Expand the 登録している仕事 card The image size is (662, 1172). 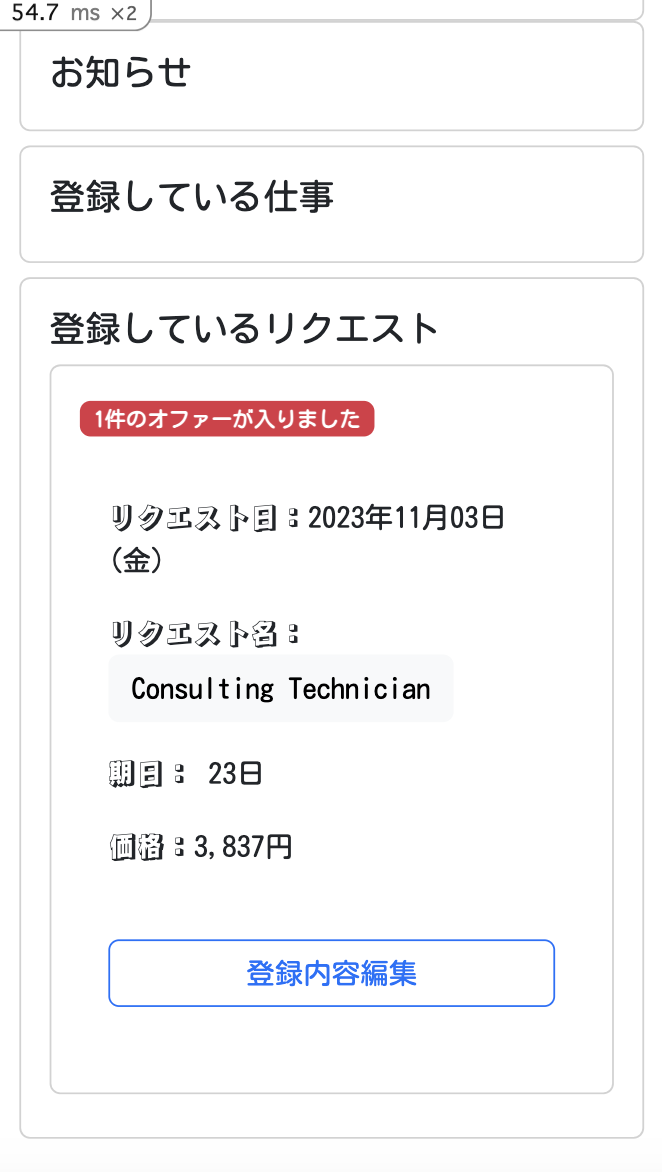point(331,201)
